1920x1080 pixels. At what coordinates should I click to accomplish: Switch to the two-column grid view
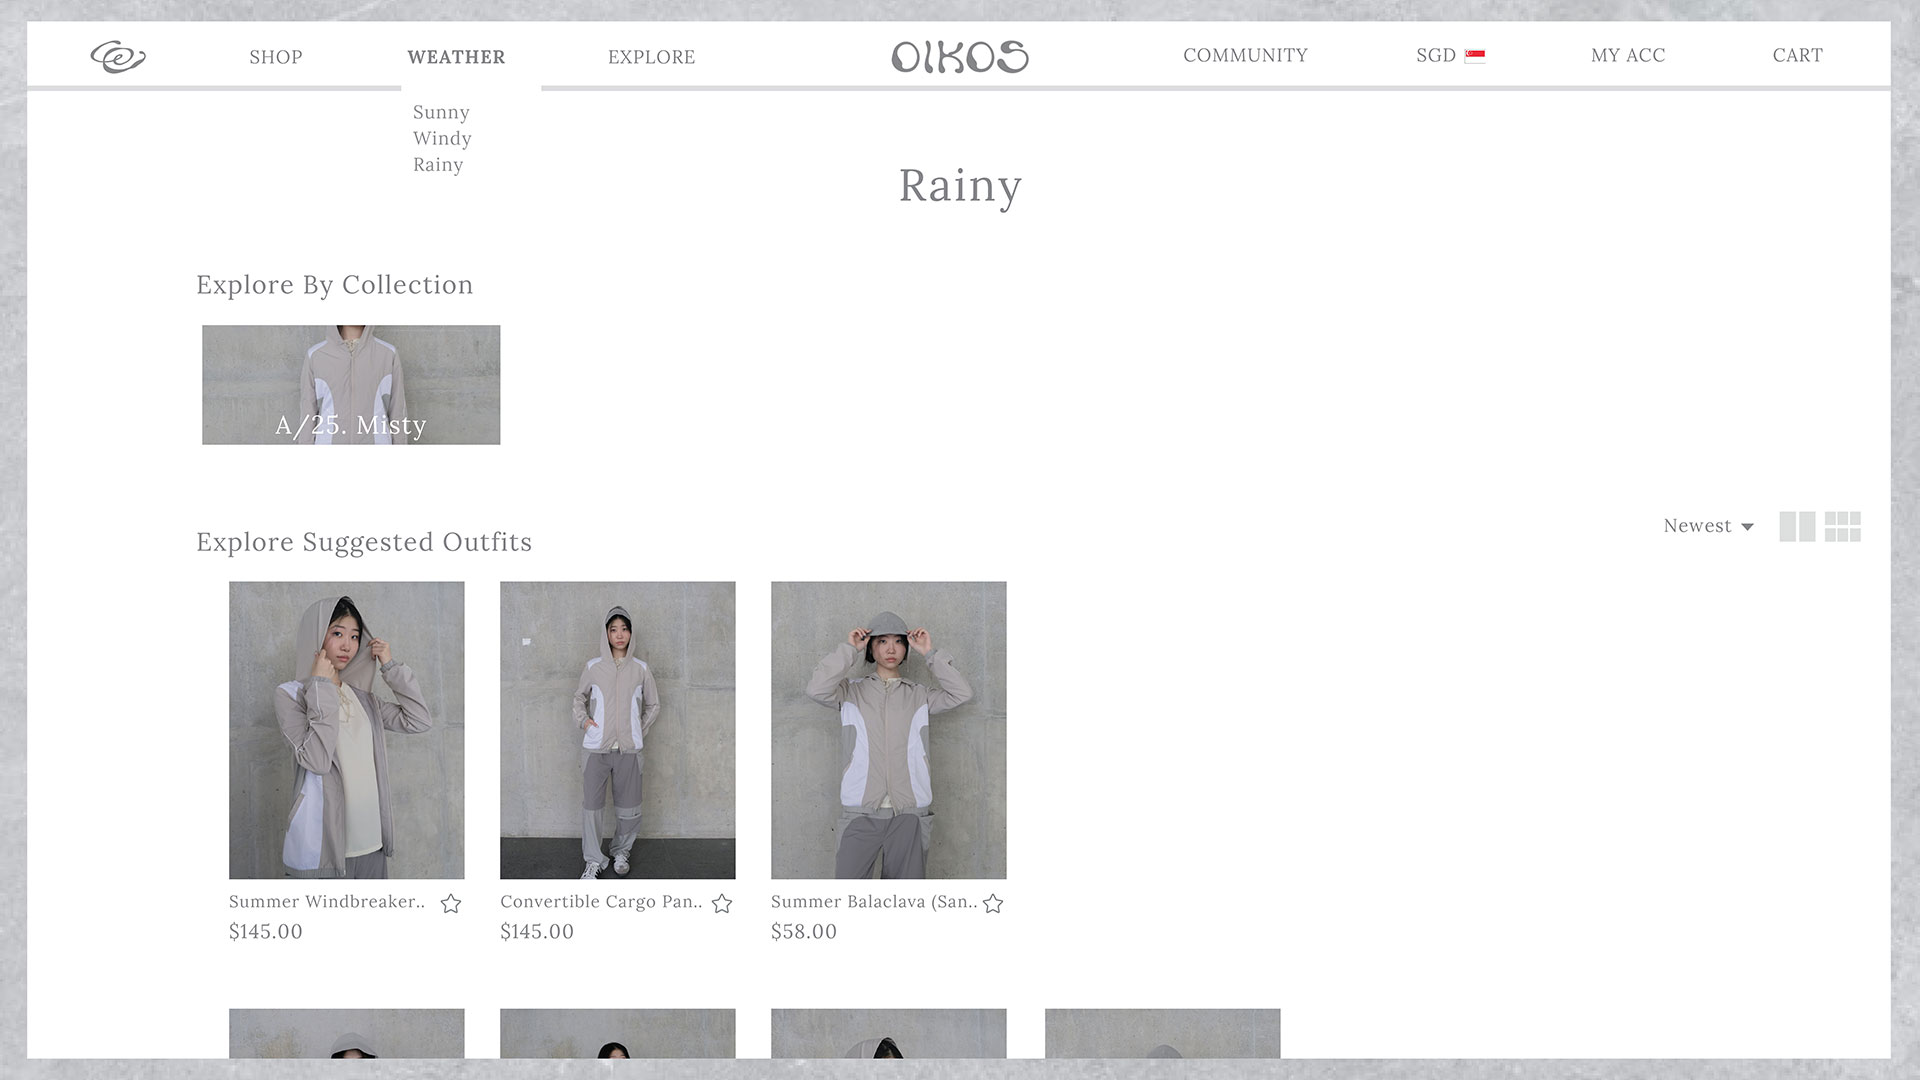[x=1797, y=527]
